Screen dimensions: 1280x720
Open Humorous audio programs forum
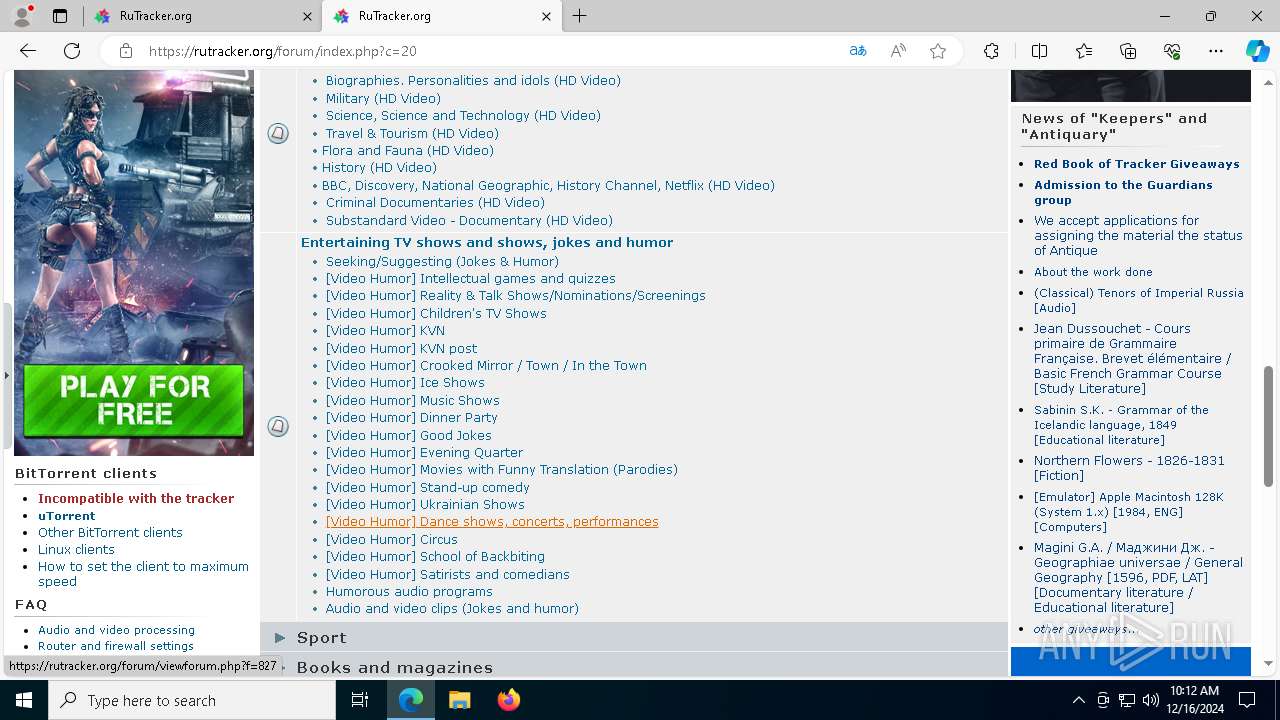point(409,591)
